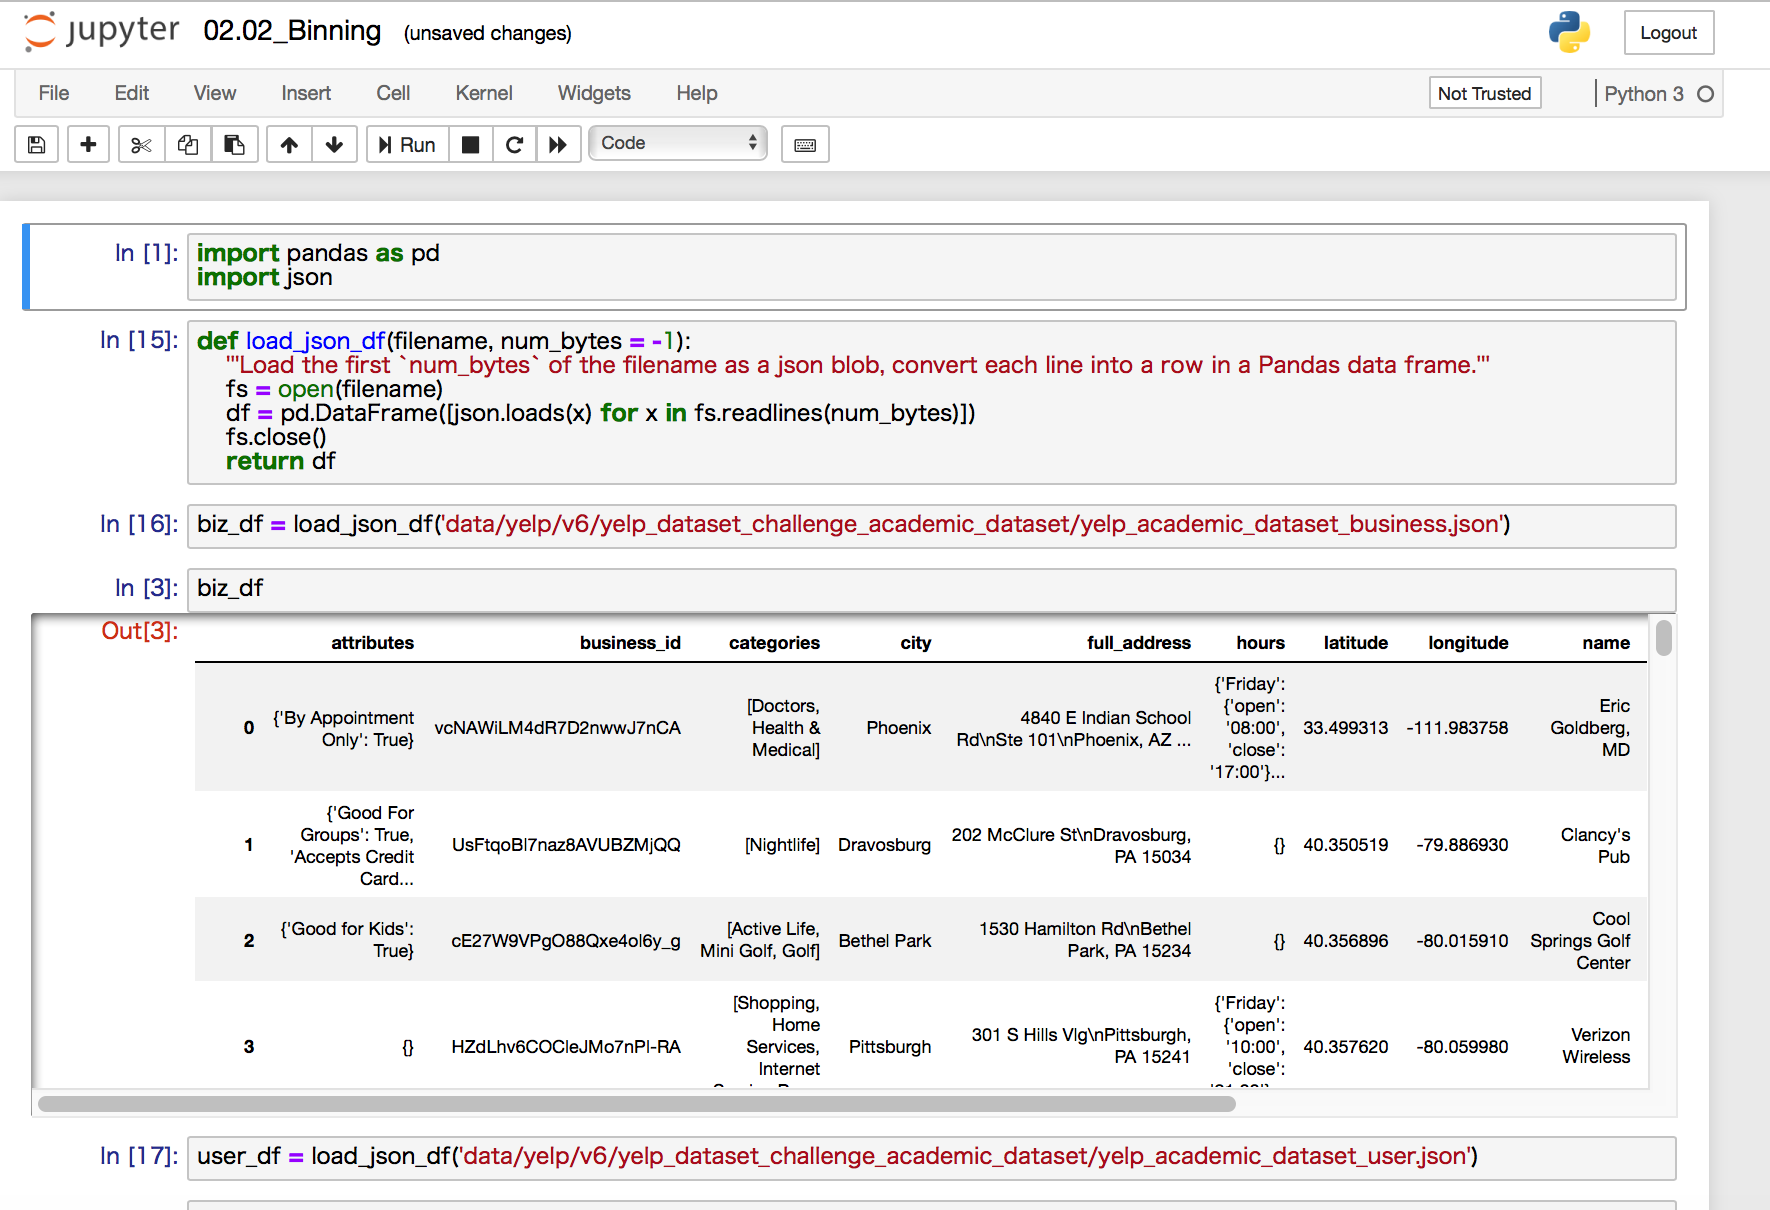This screenshot has width=1770, height=1210.
Task: Click the city column header
Action: [915, 643]
